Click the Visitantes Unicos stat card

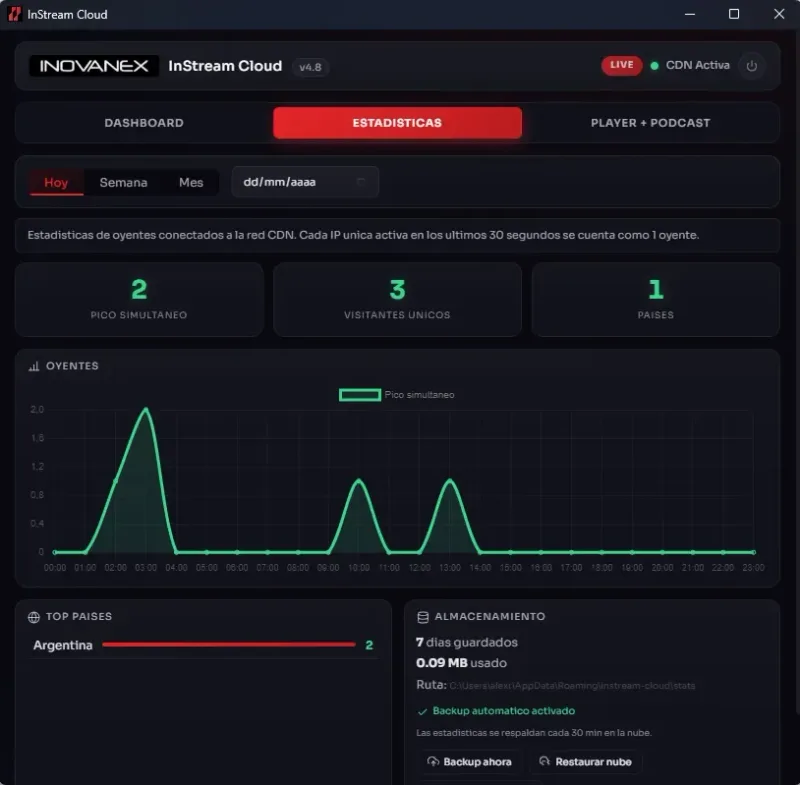[397, 299]
